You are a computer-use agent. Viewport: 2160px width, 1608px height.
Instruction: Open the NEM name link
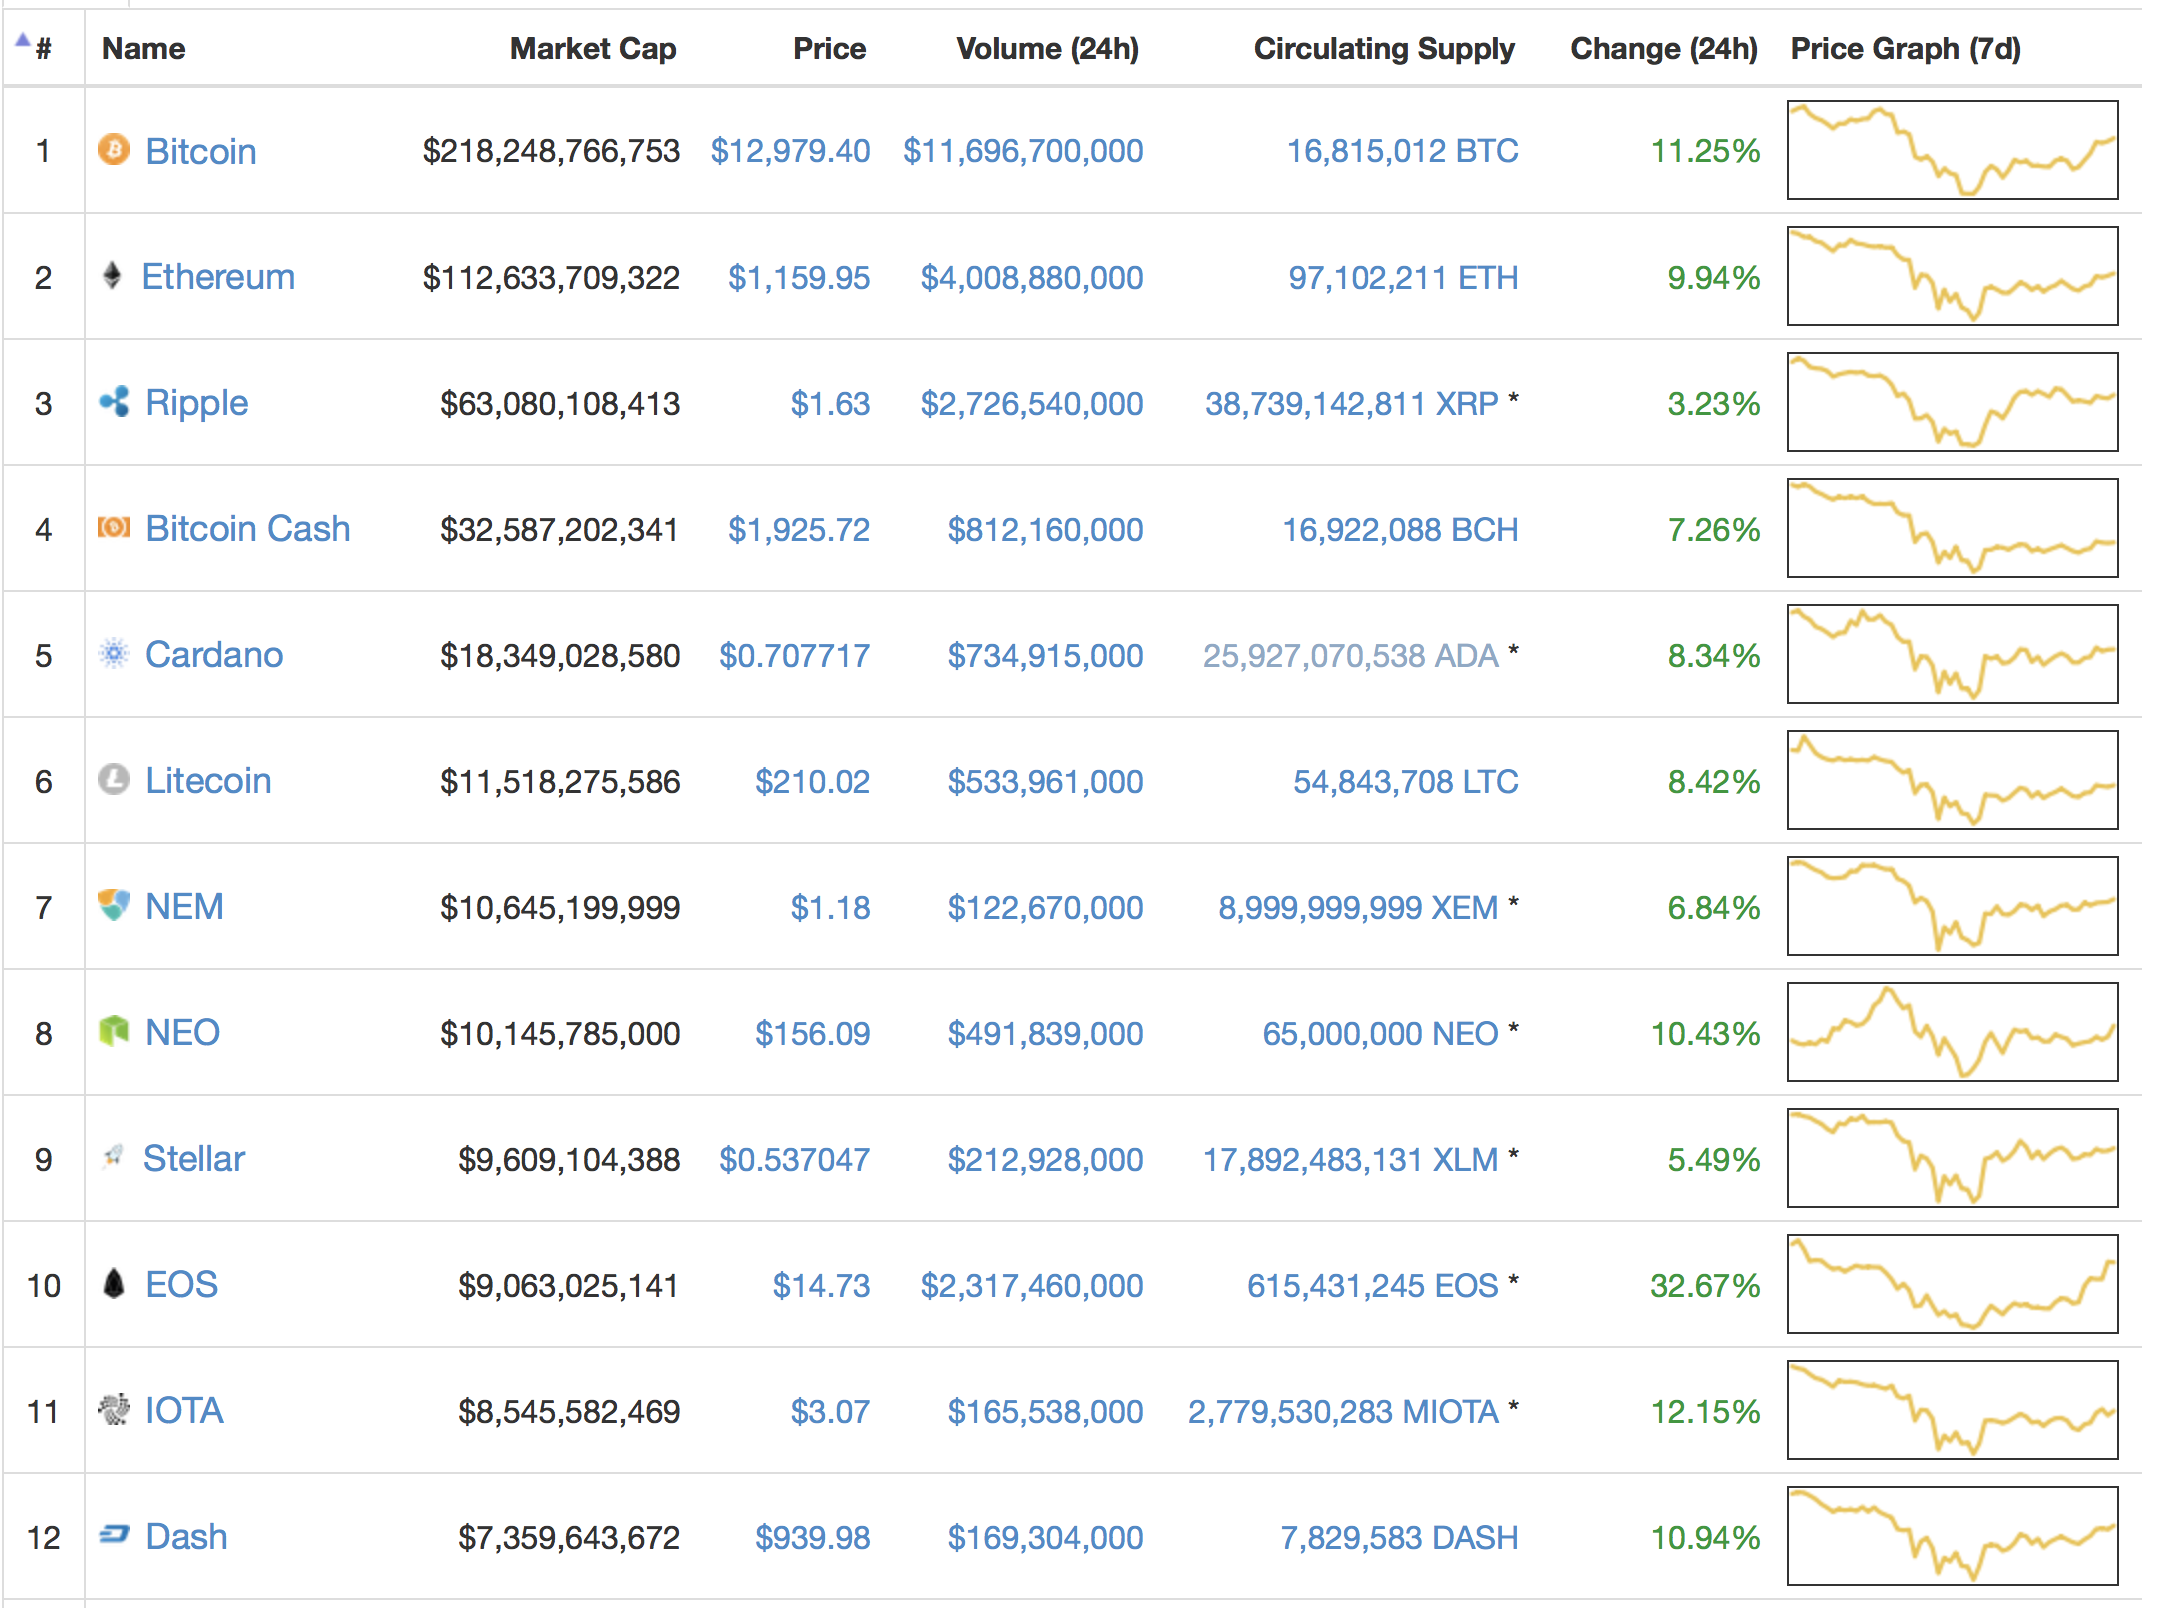(x=184, y=906)
